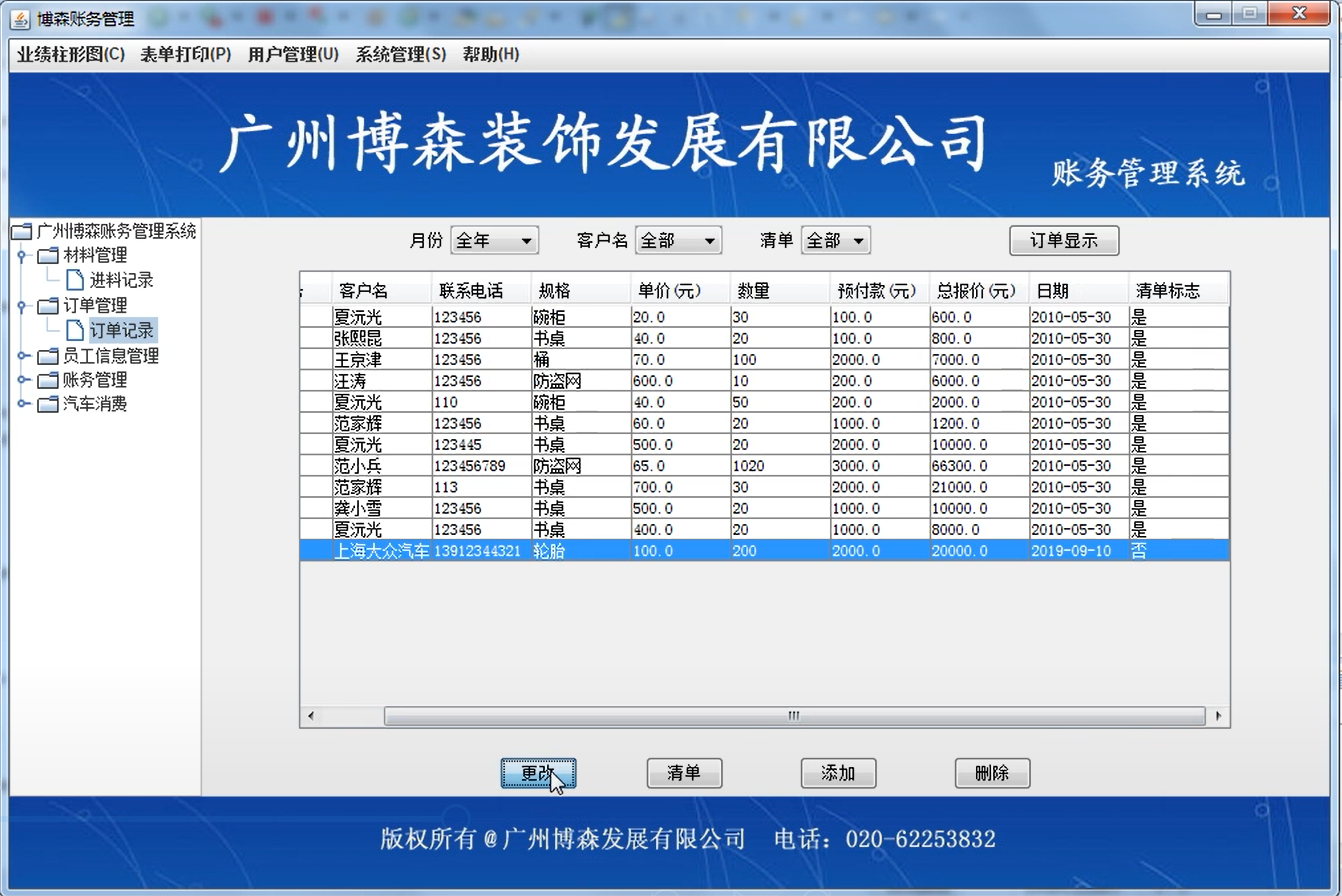This screenshot has width=1342, height=896.
Task: Click the Java app icon in title bar
Action: click(x=20, y=17)
